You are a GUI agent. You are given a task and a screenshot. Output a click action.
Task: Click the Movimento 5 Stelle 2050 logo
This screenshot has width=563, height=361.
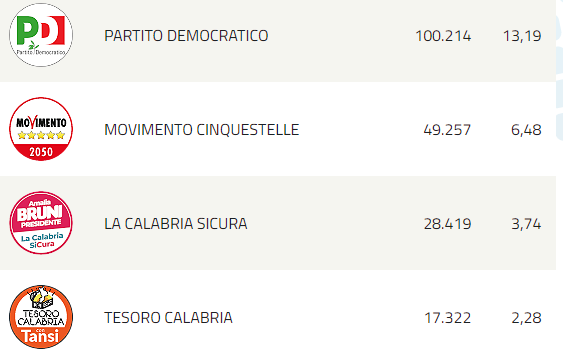41,129
